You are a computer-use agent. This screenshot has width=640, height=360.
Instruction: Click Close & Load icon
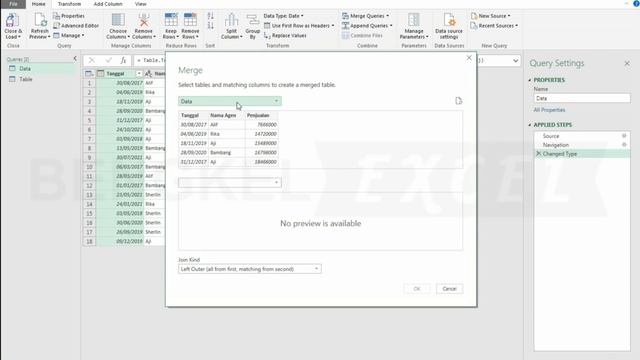coord(13,20)
